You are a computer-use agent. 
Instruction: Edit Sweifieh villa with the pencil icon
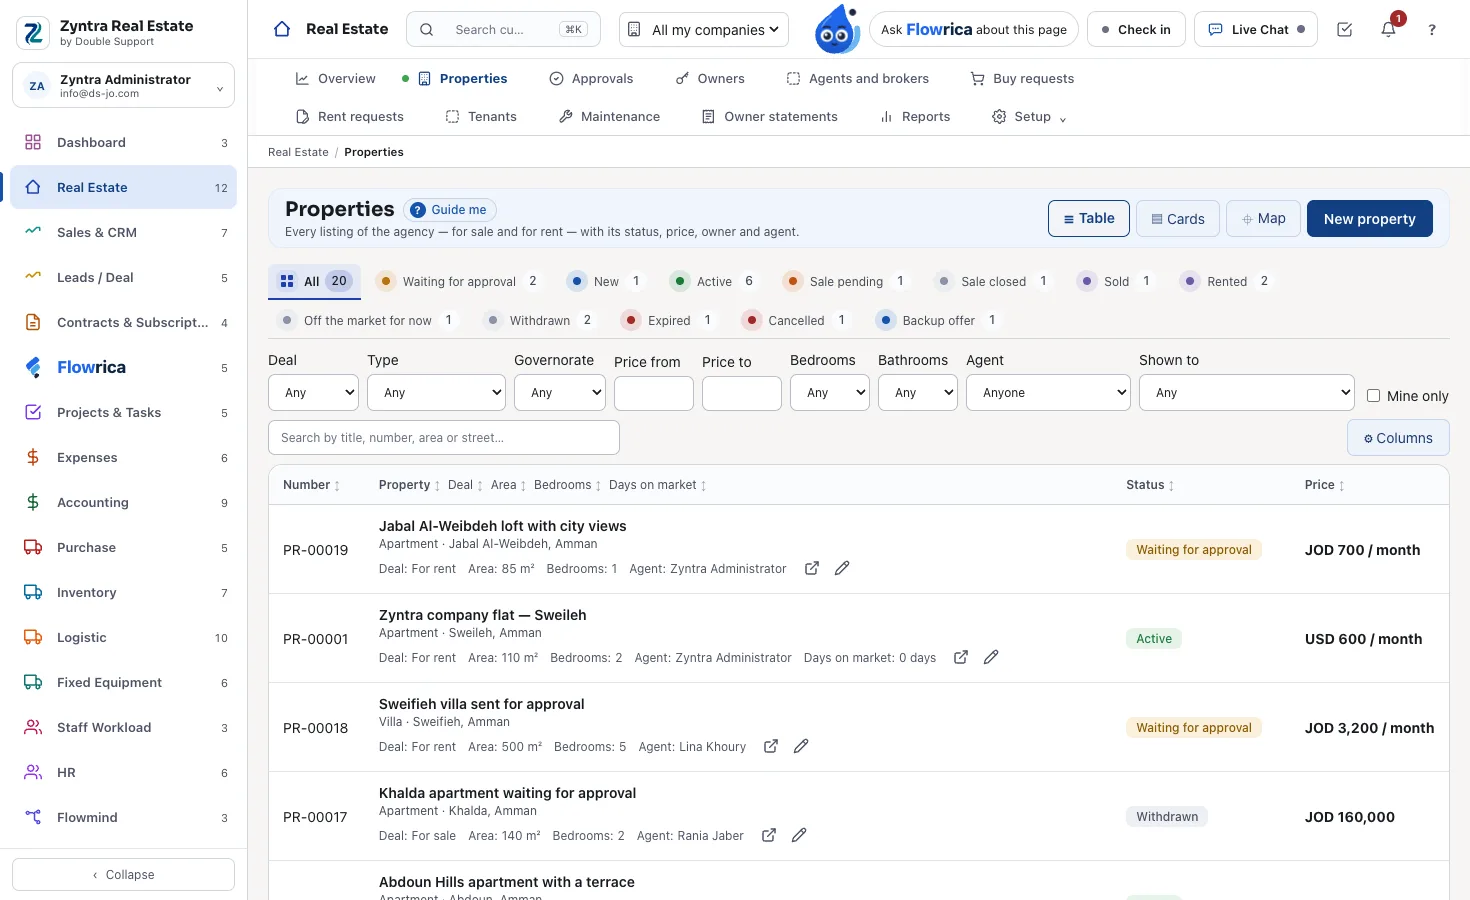point(801,746)
